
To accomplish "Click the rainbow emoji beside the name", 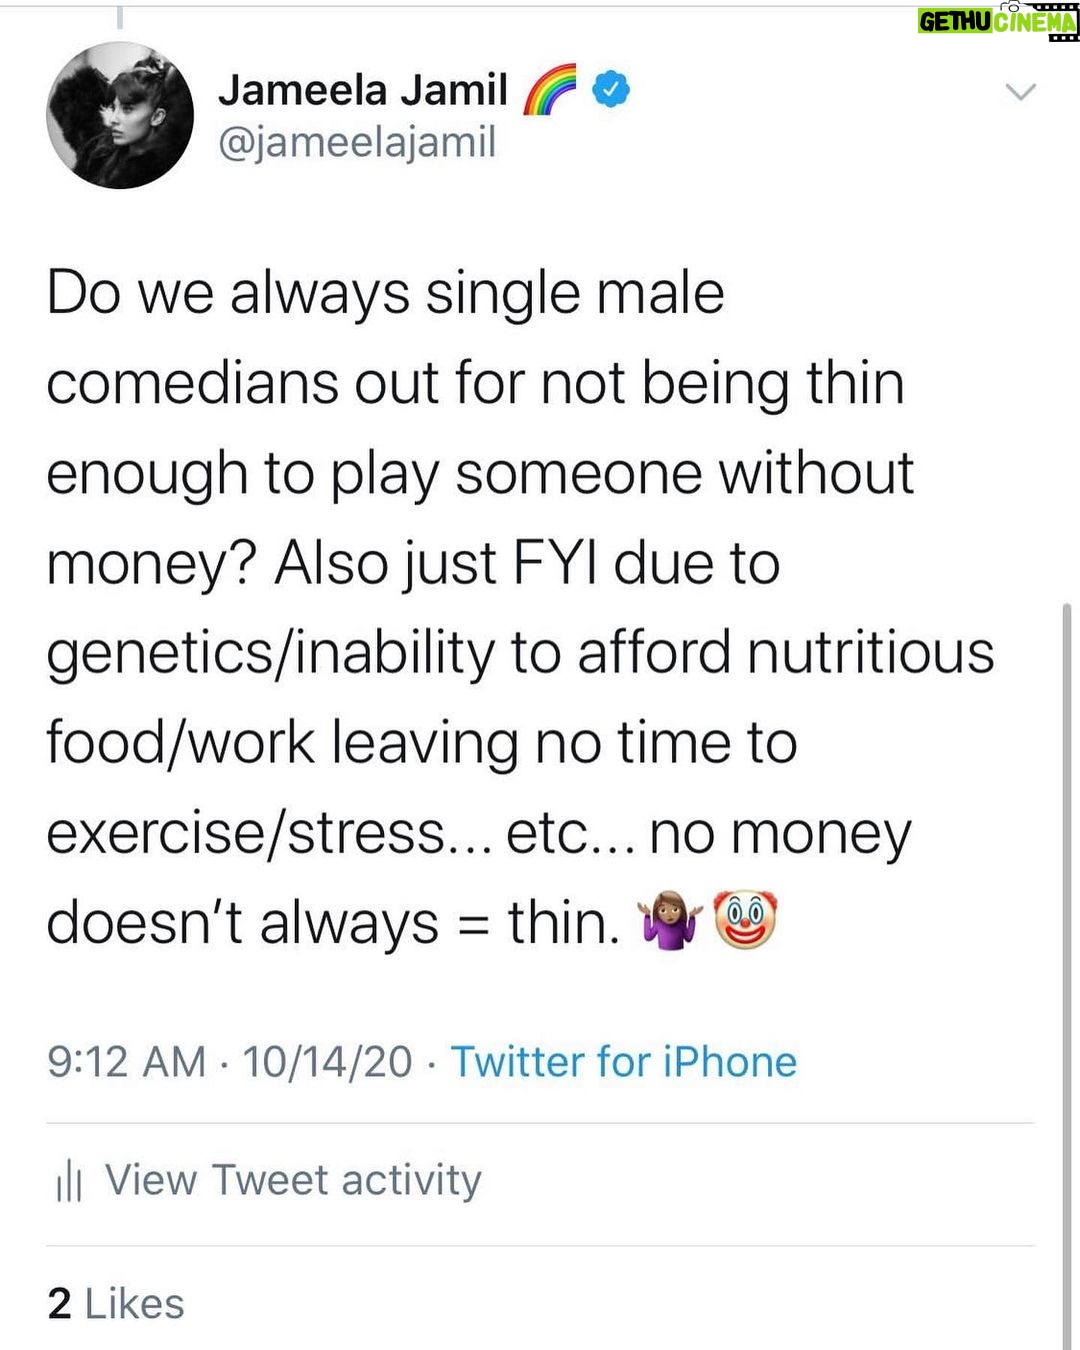I will [549, 90].
